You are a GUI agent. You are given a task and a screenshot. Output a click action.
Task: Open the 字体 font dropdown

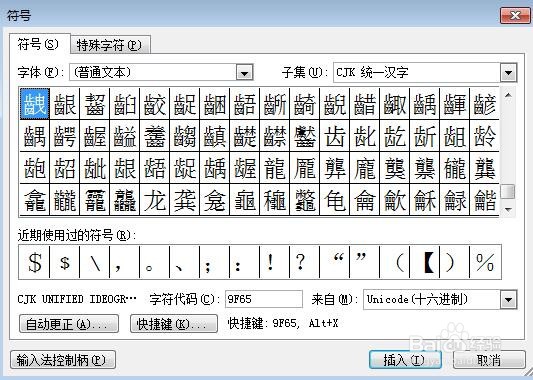coord(245,72)
